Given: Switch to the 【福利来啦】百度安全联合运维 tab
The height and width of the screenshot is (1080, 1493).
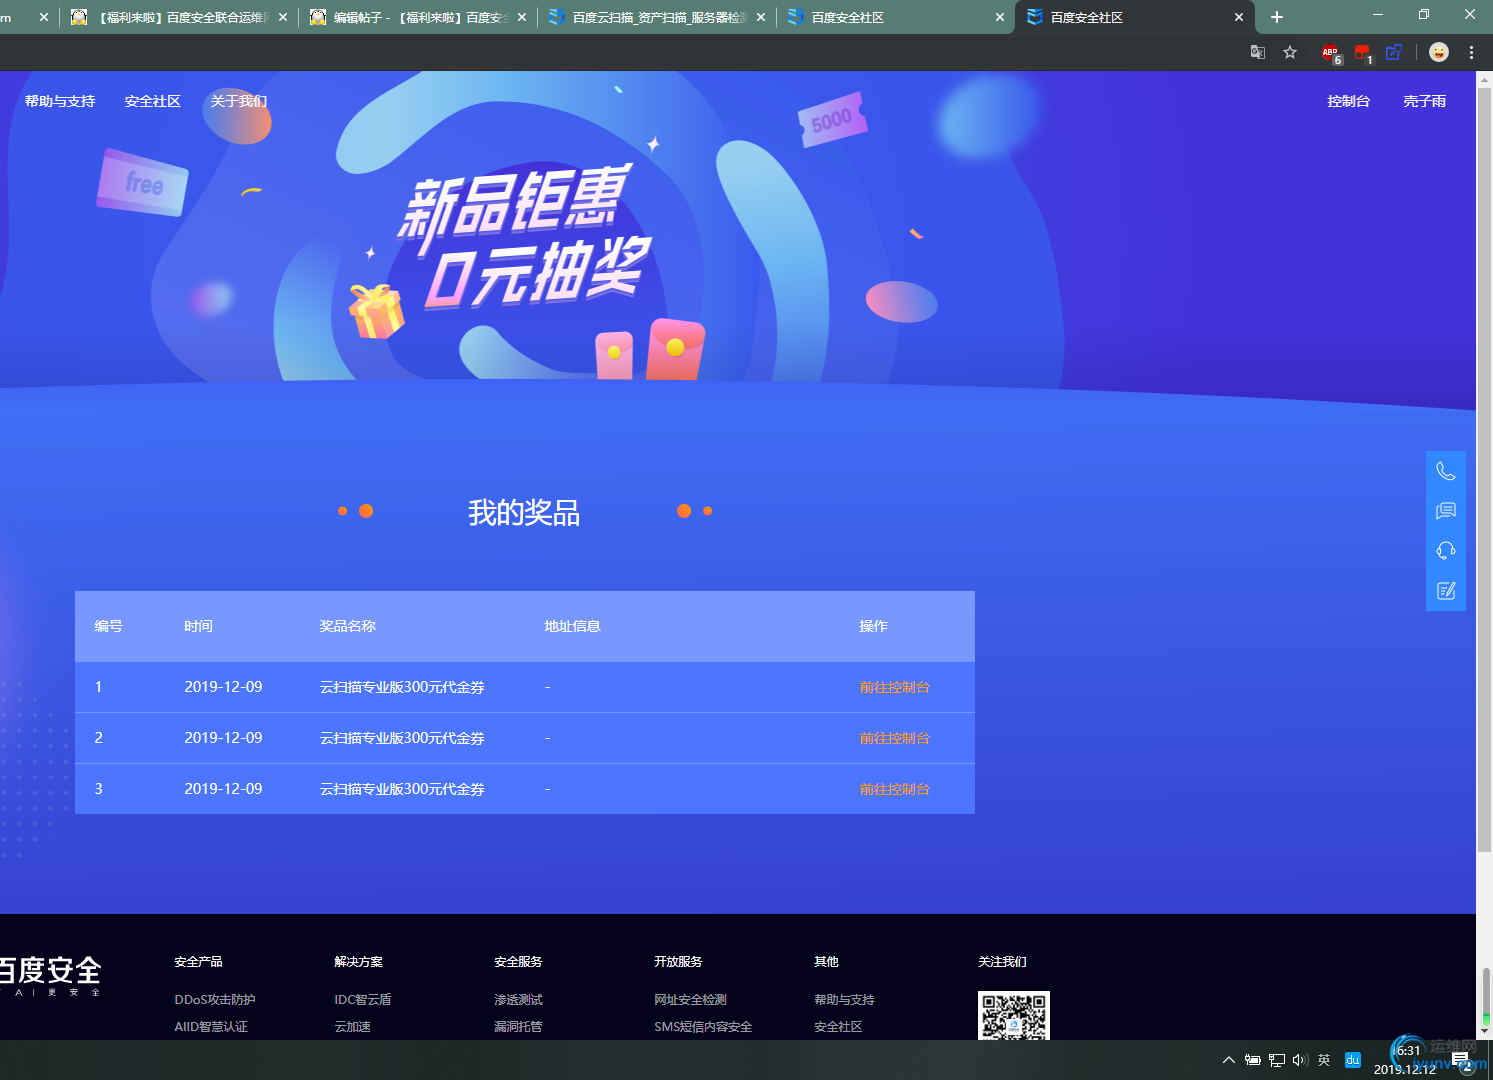Looking at the screenshot, I should point(179,17).
